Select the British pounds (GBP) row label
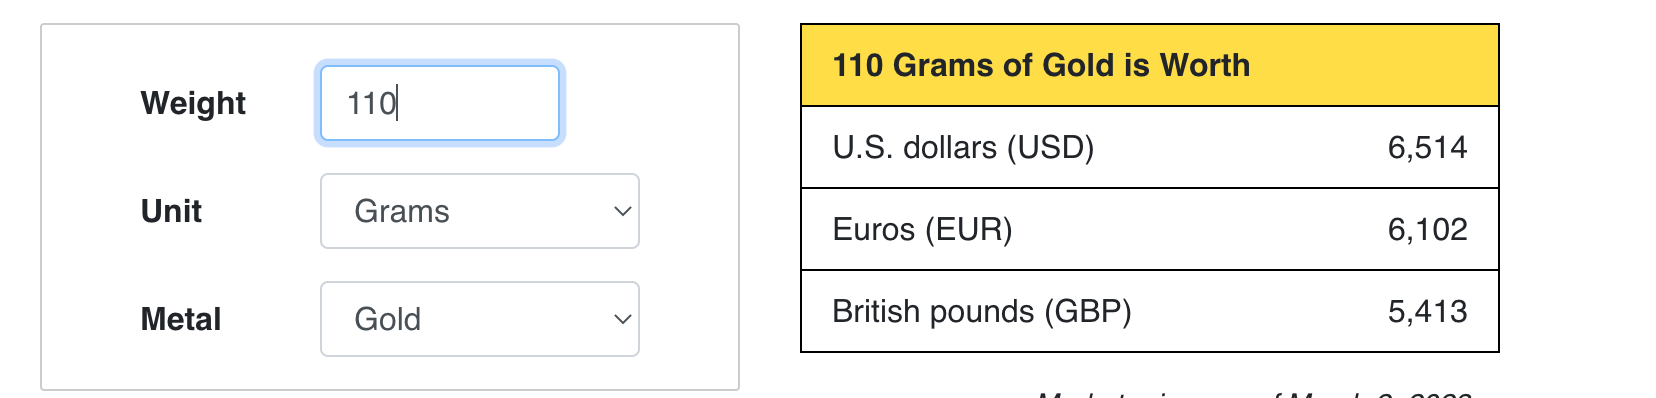Viewport: 1656px width, 398px height. tap(982, 311)
